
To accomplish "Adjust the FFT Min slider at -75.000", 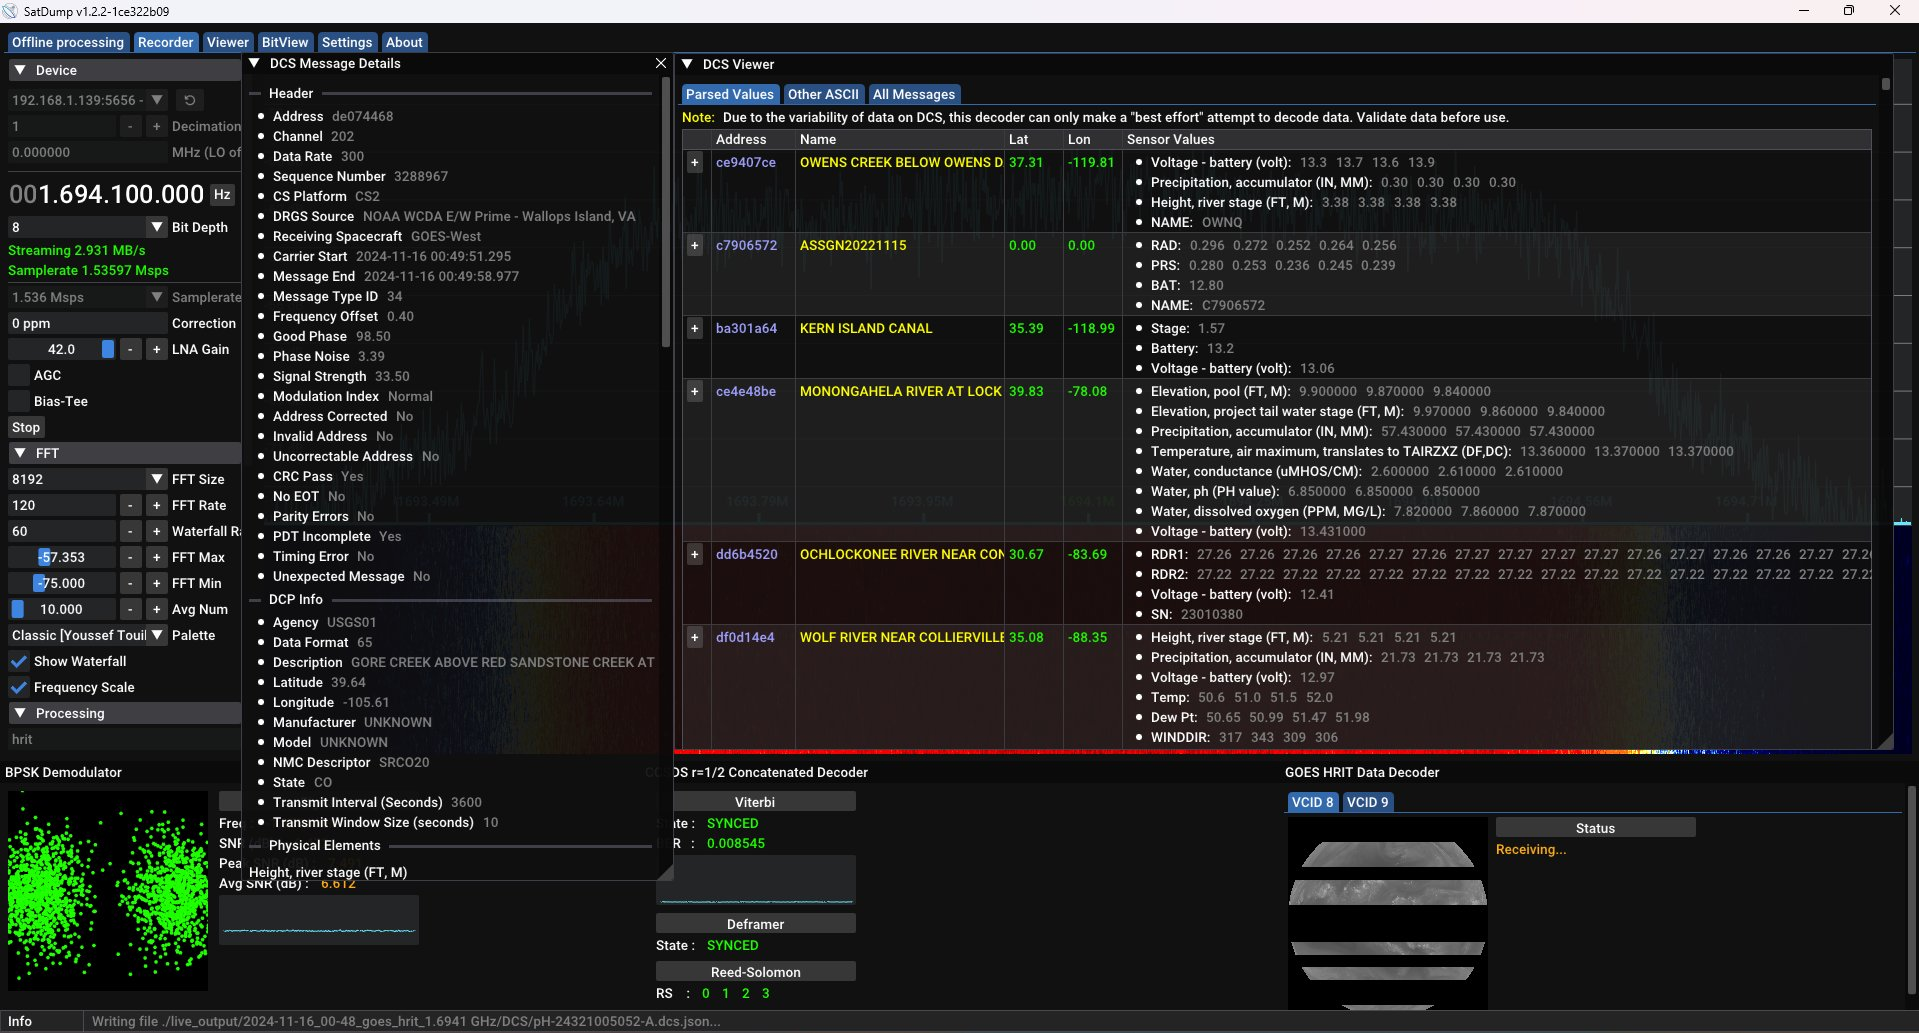I will tap(61, 583).
